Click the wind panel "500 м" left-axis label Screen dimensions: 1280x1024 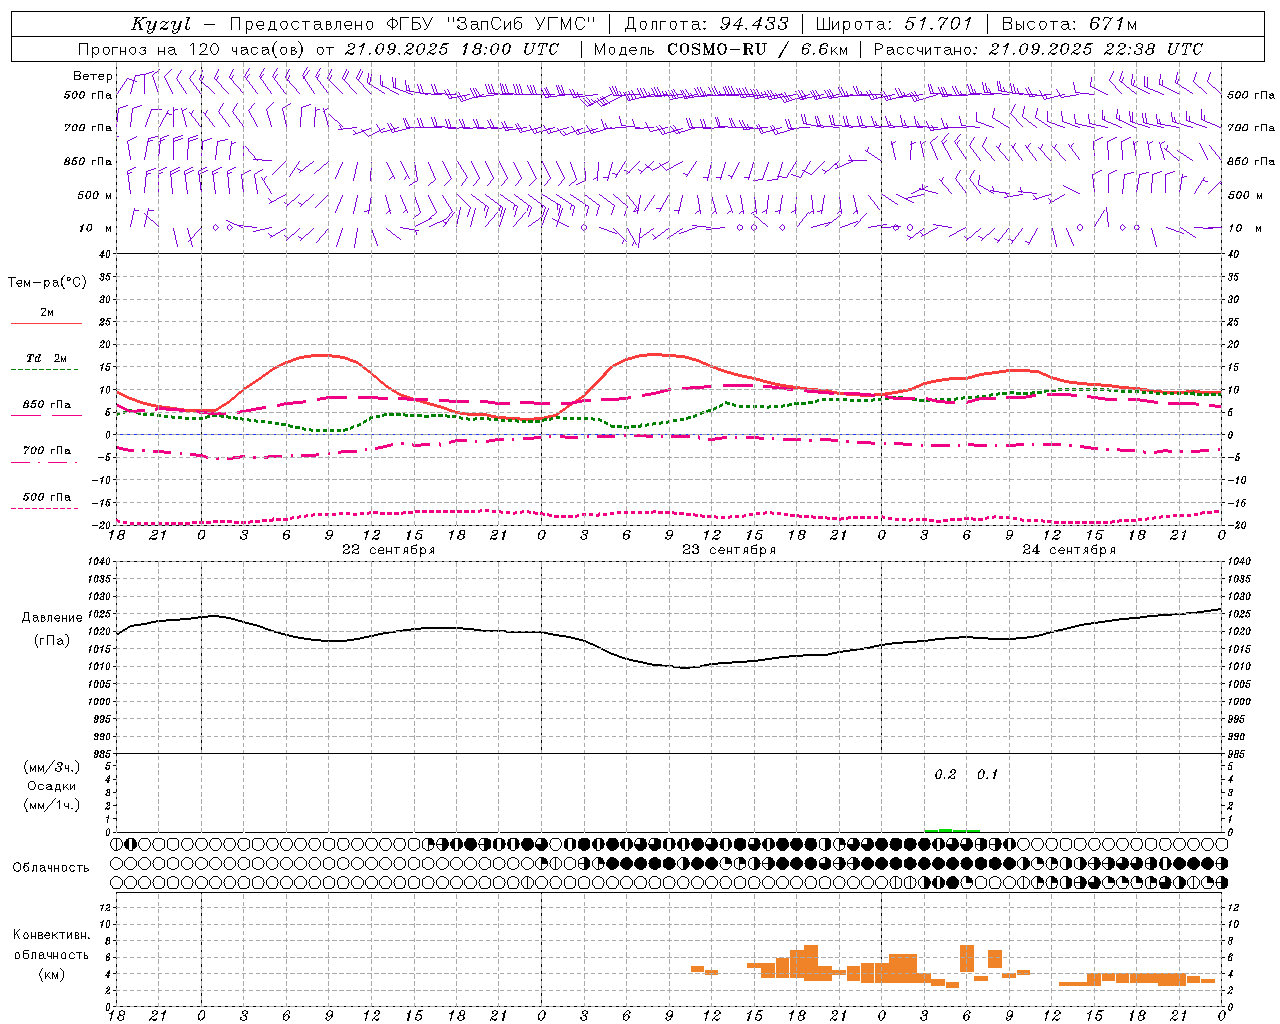[95, 195]
